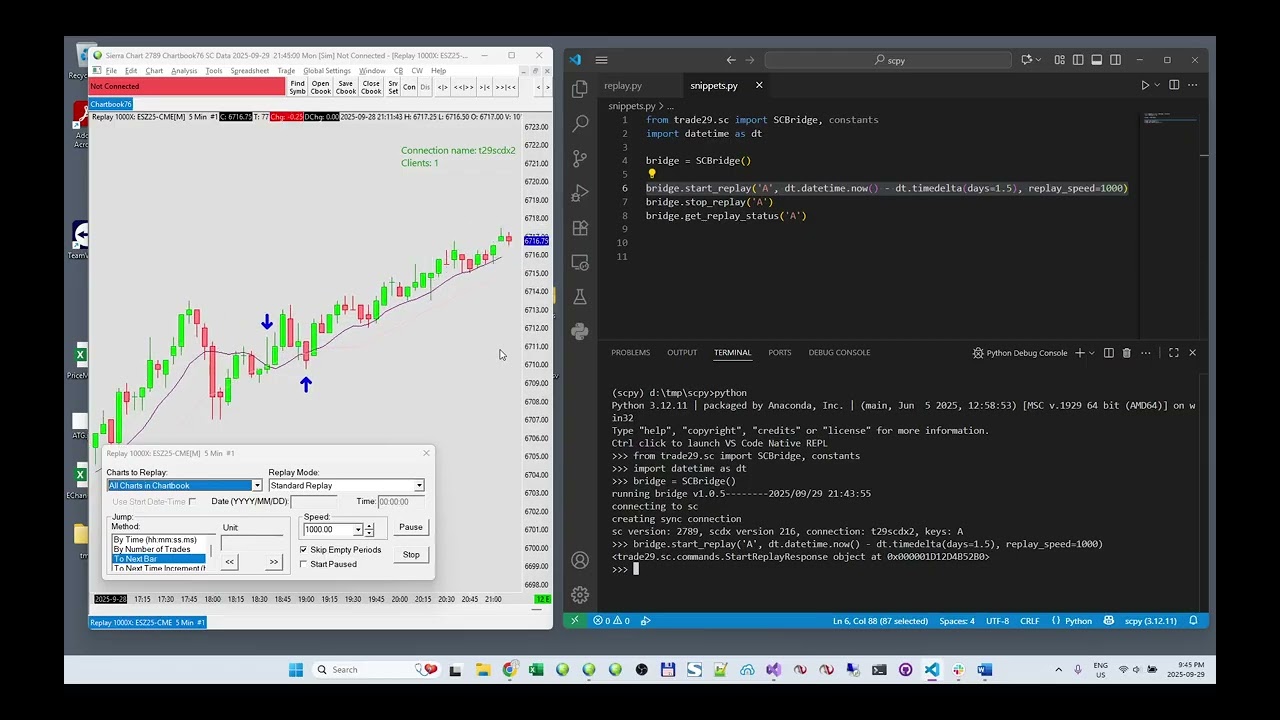The width and height of the screenshot is (1280, 720).
Task: Open Replay Mode dropdown
Action: pyautogui.click(x=419, y=486)
